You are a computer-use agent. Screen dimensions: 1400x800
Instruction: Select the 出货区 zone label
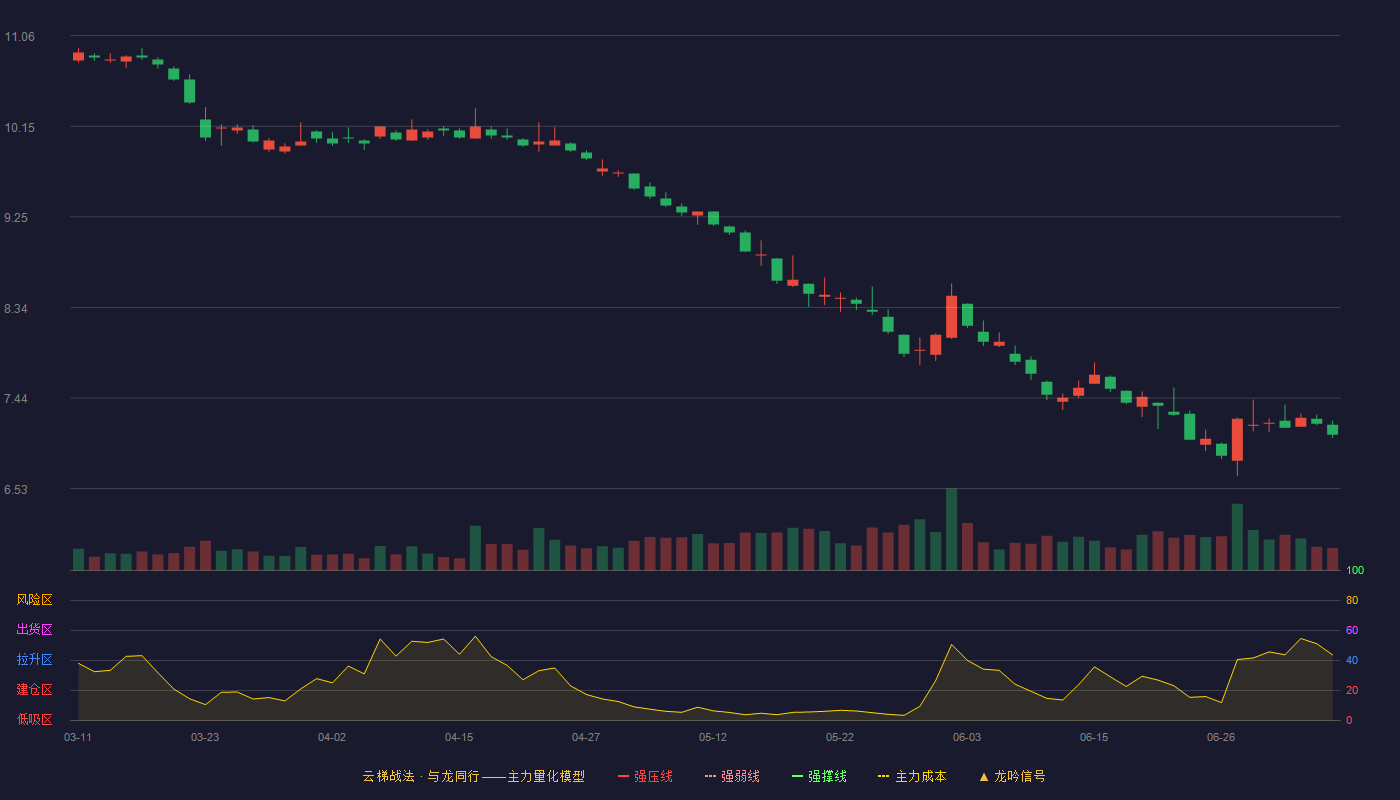34,630
